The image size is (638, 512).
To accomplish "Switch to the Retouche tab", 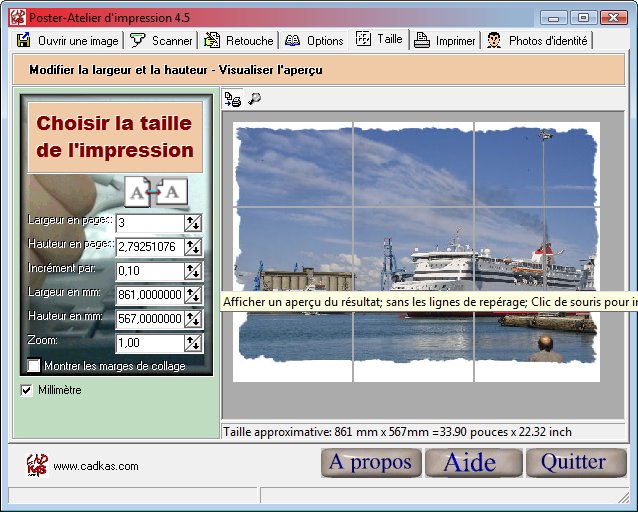I will click(239, 41).
